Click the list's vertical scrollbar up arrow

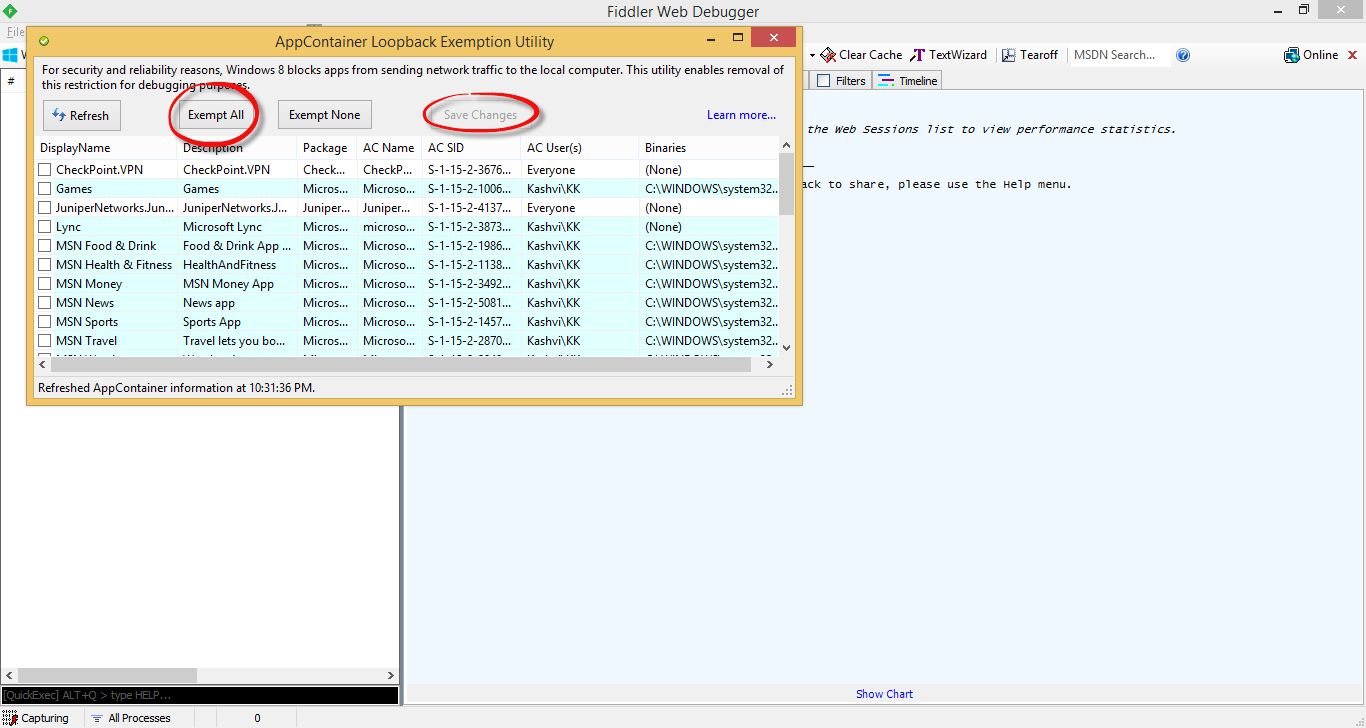pyautogui.click(x=786, y=146)
